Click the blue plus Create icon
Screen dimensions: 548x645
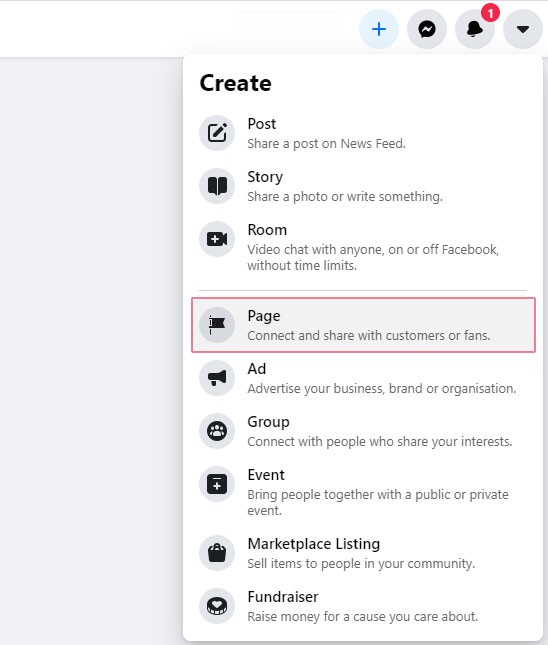point(379,29)
